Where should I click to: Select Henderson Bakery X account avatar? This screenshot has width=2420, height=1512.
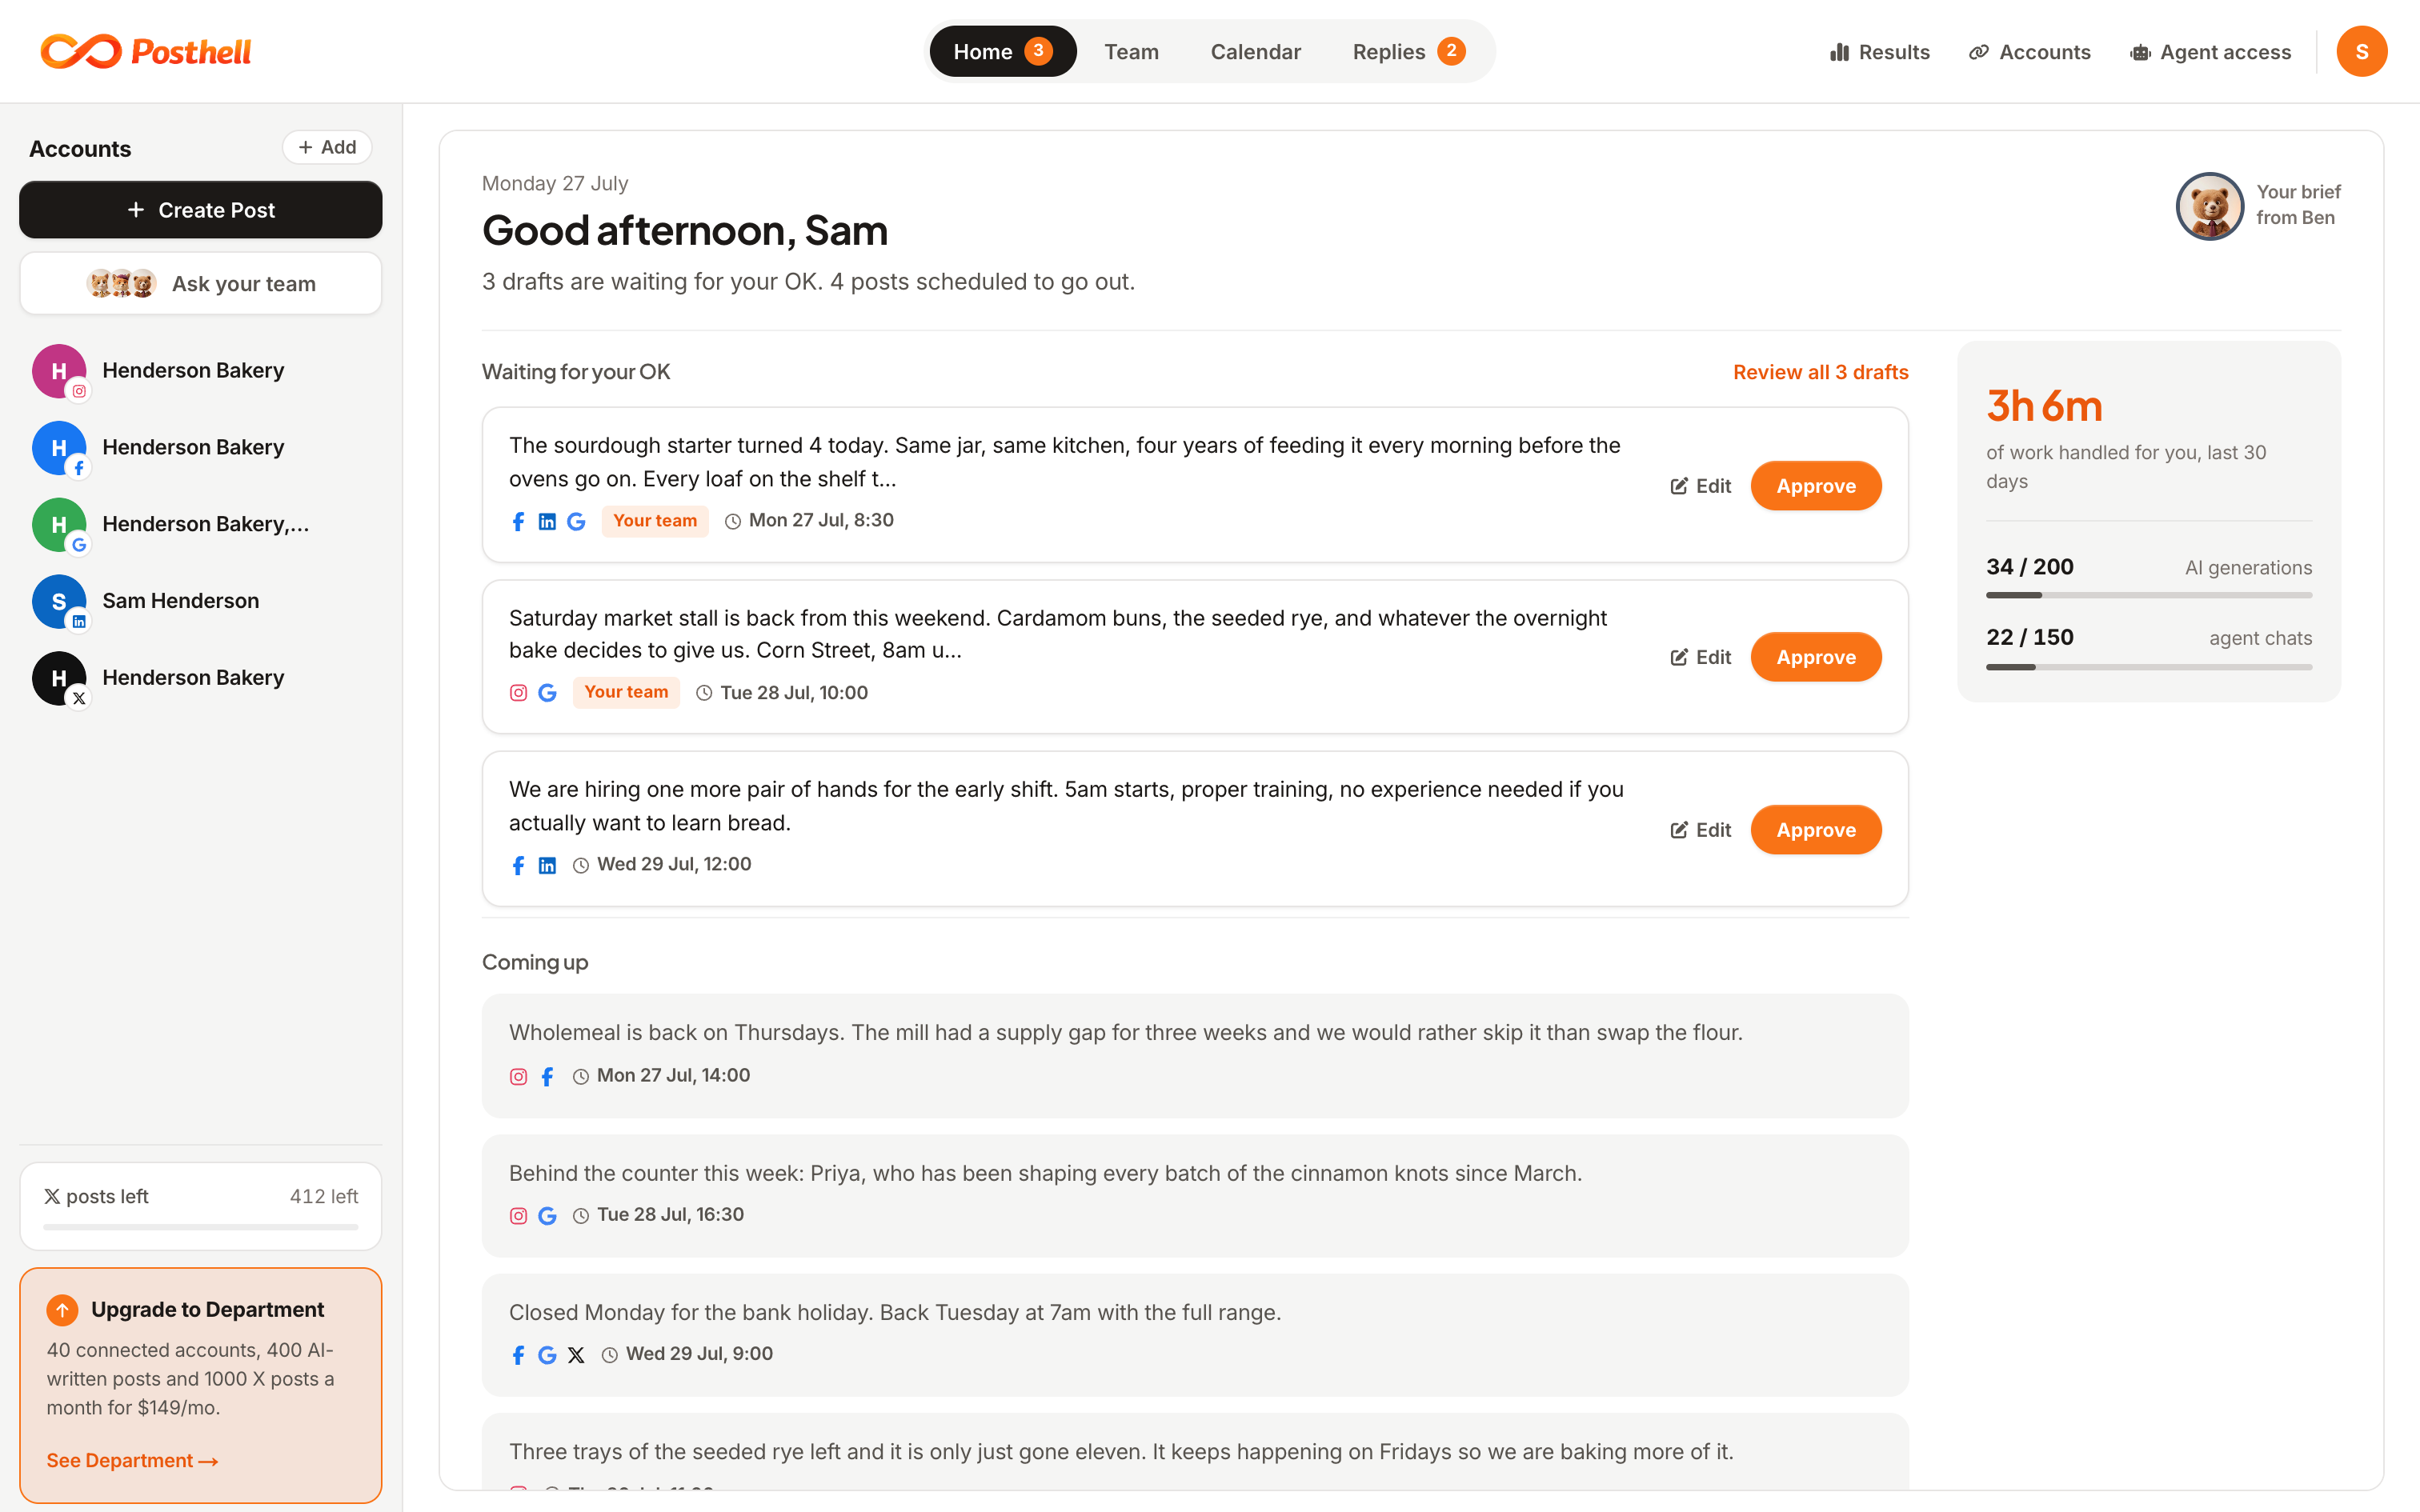59,679
